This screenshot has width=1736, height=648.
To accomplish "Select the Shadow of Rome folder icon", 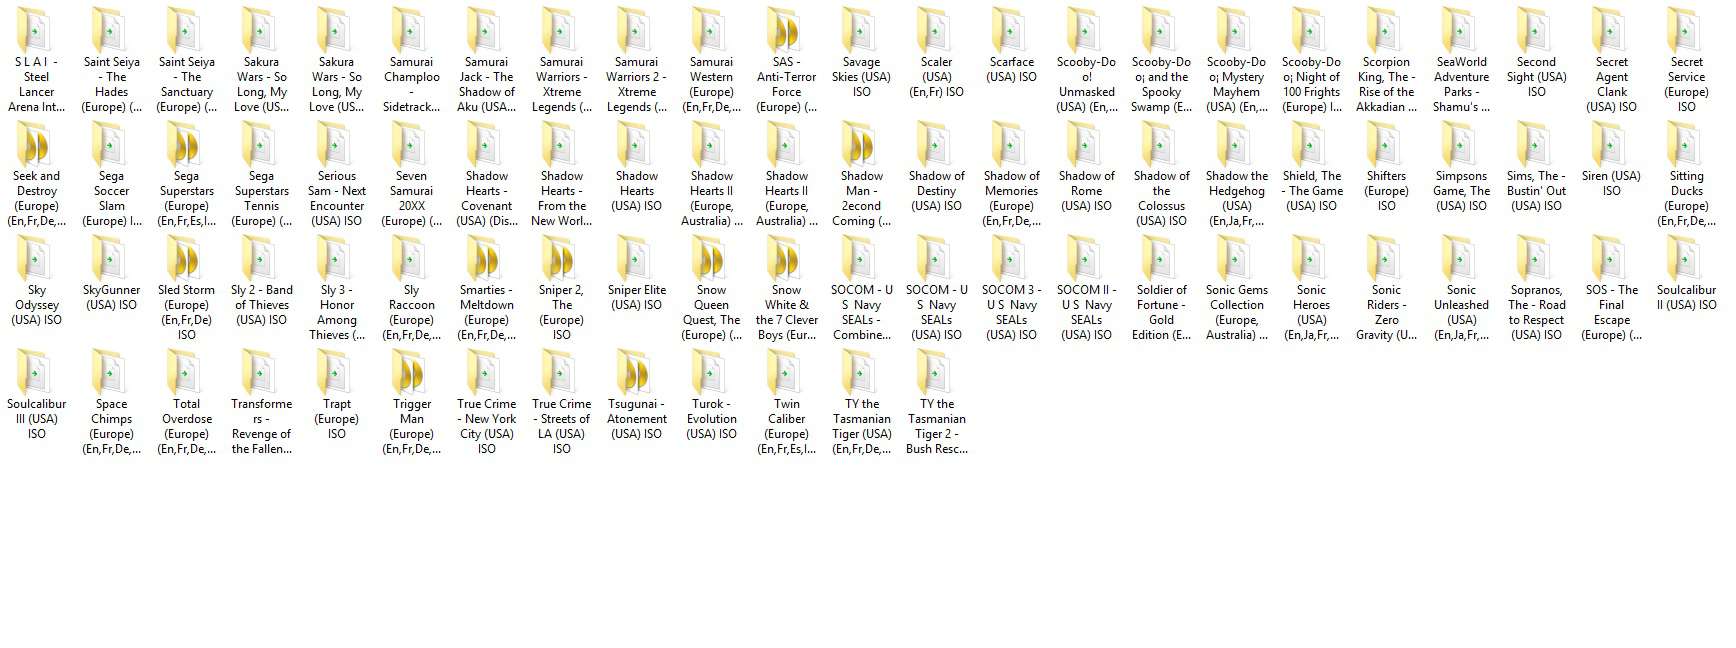I will pos(1086,143).
